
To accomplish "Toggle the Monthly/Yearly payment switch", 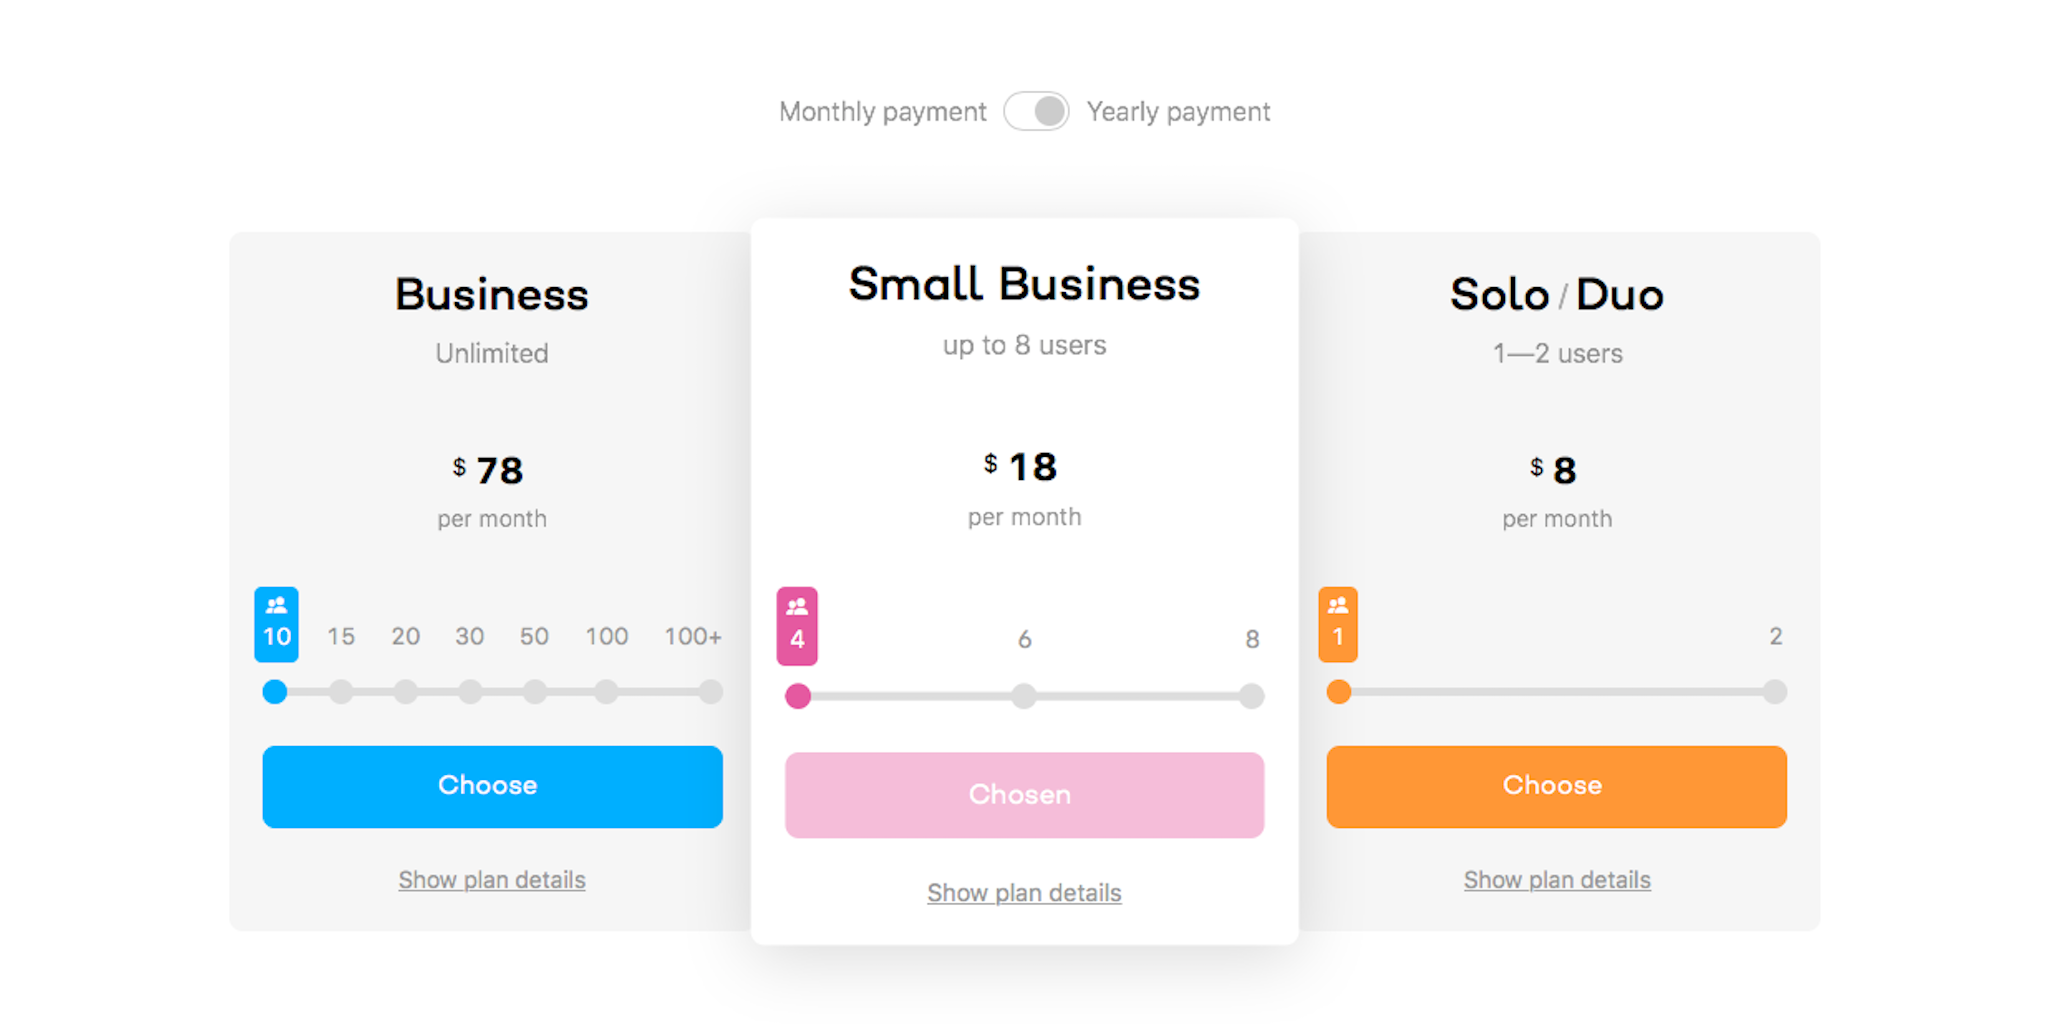I will (1037, 111).
